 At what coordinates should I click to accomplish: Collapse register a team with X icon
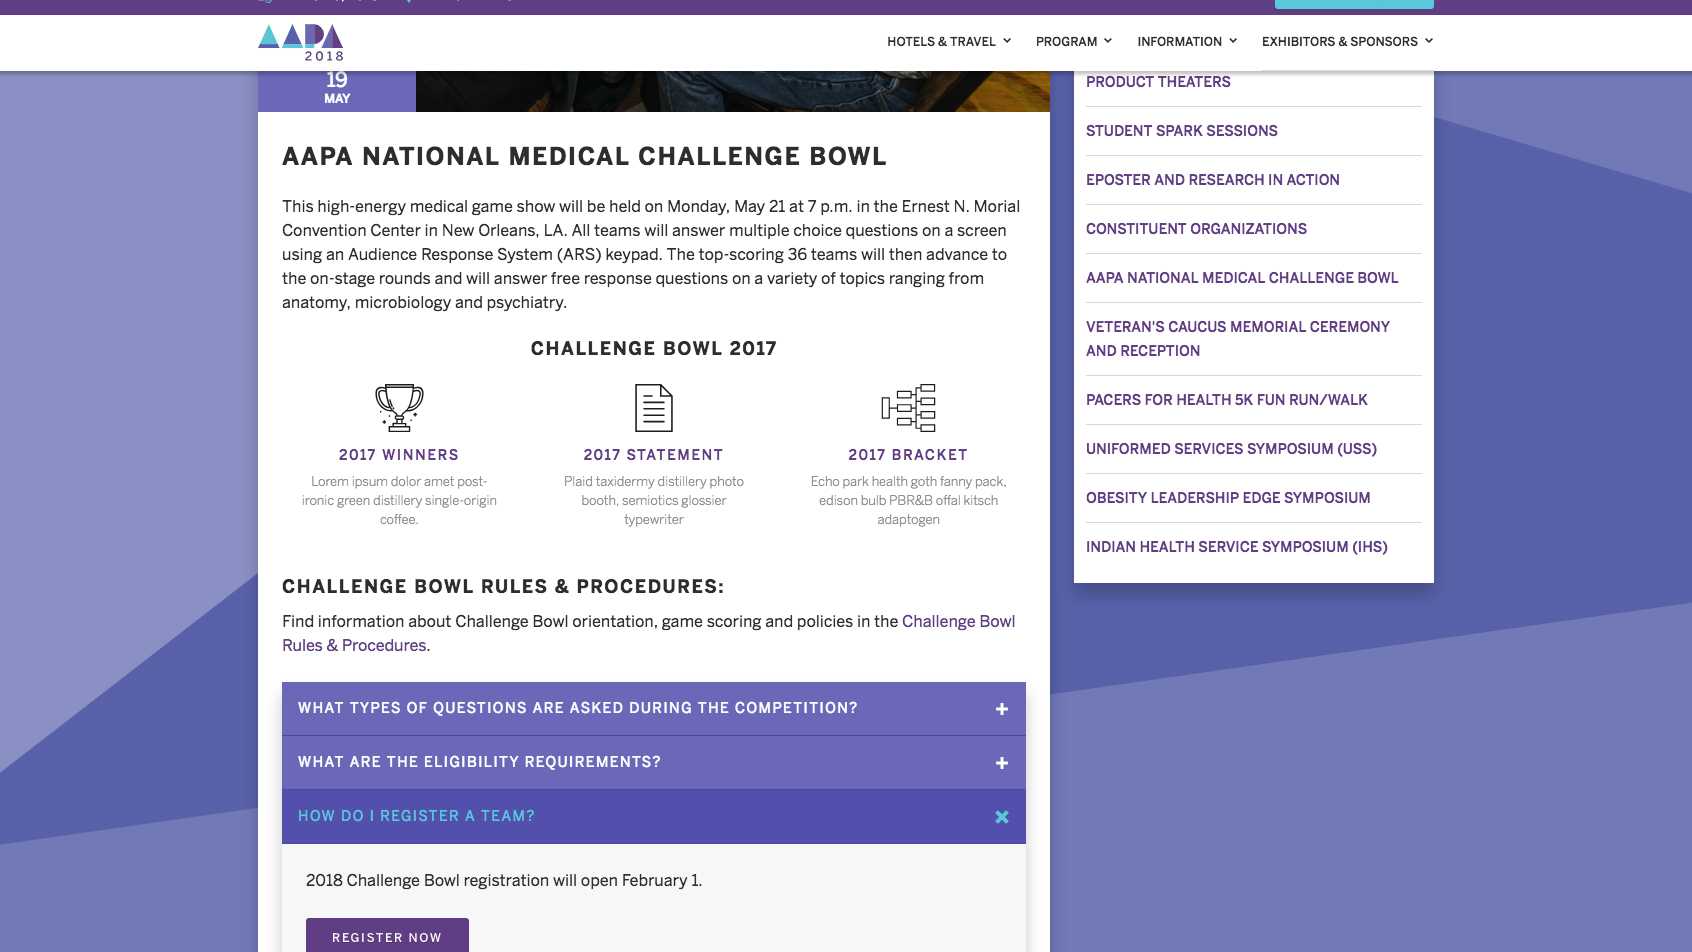(1002, 817)
